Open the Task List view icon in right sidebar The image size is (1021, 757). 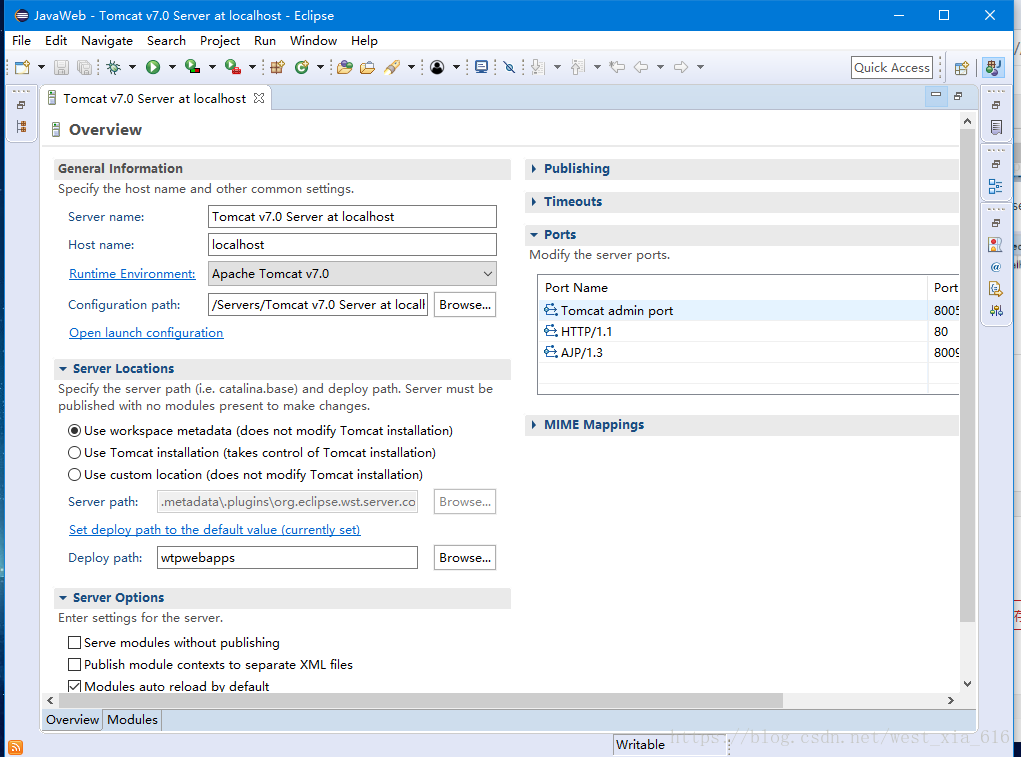996,127
